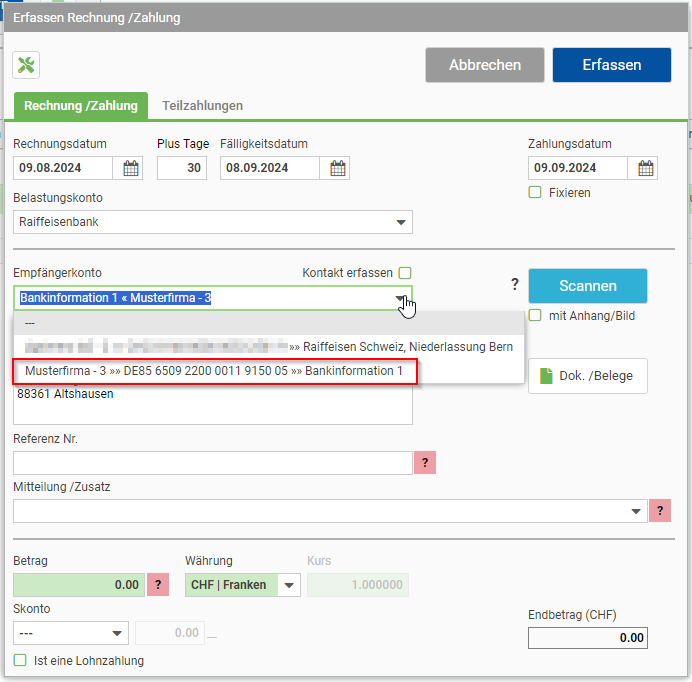
Task: Click the Betrag help question mark
Action: (158, 585)
